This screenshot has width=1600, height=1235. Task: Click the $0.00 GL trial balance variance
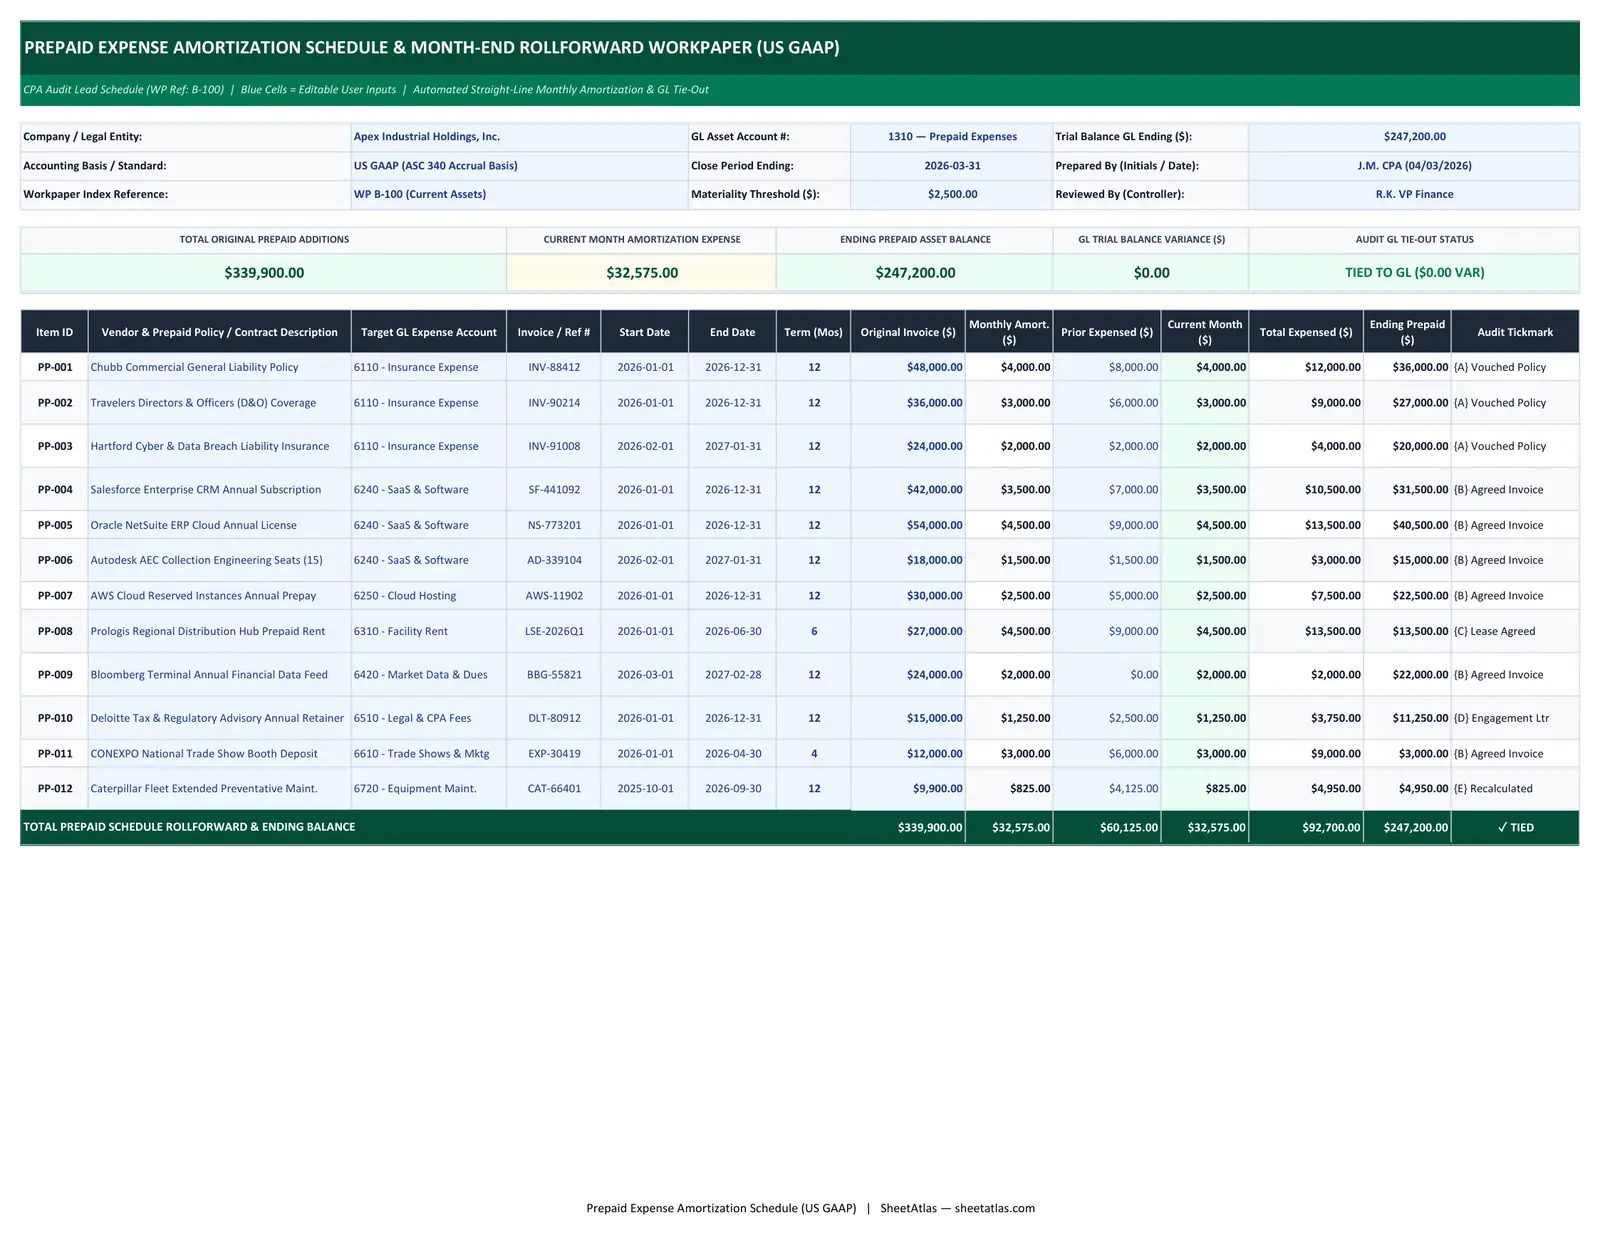[x=1151, y=273]
